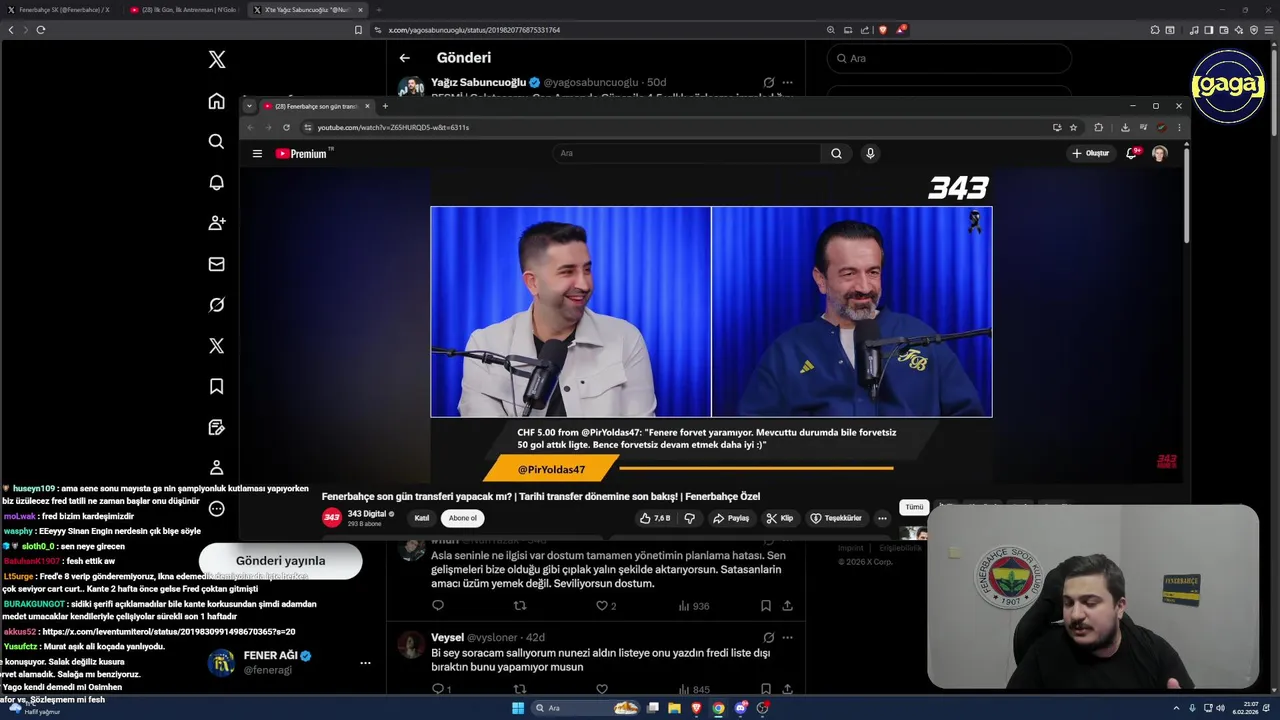Open File Explorer from the taskbar
1280x720 pixels.
(675, 708)
